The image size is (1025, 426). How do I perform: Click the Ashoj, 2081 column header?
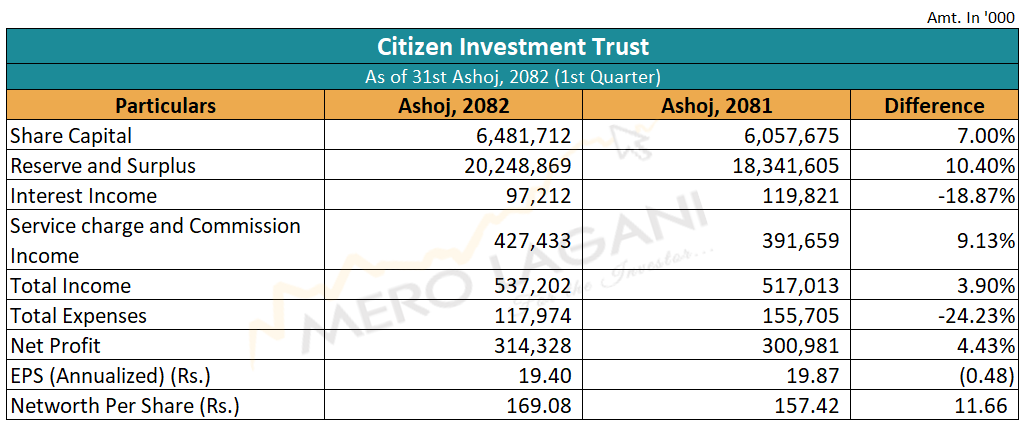[715, 105]
